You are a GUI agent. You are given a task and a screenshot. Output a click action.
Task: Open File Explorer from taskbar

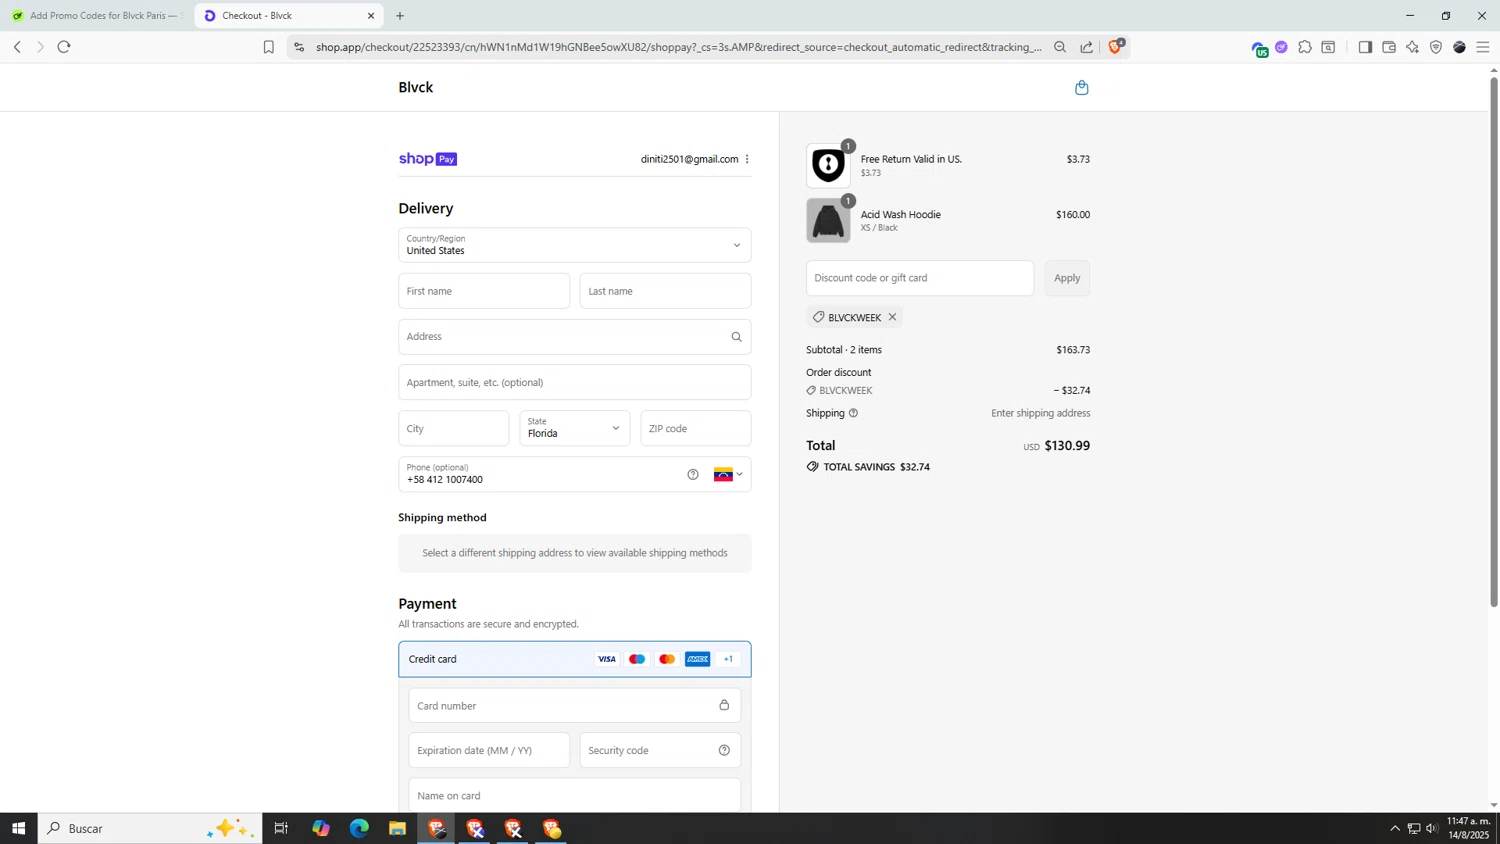tap(397, 828)
